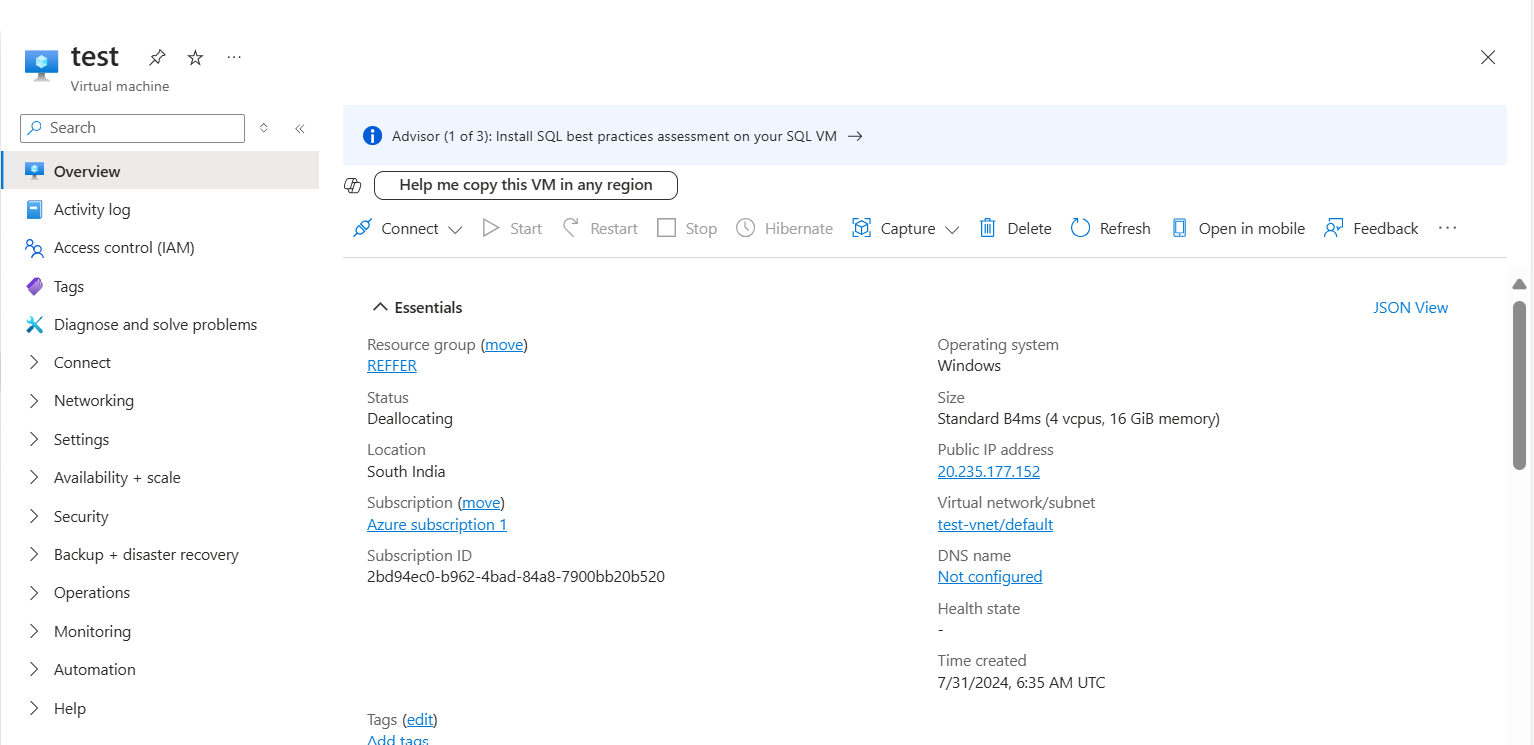Open the REFFER resource group
This screenshot has height=745, width=1534.
(392, 365)
